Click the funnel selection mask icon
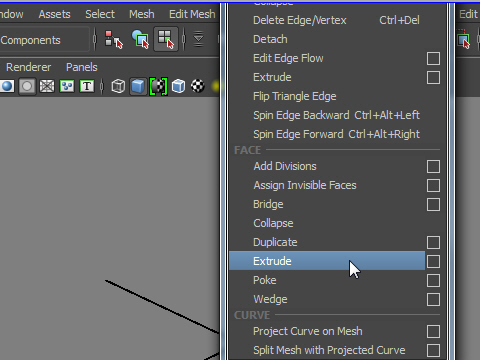 pyautogui.click(x=199, y=39)
